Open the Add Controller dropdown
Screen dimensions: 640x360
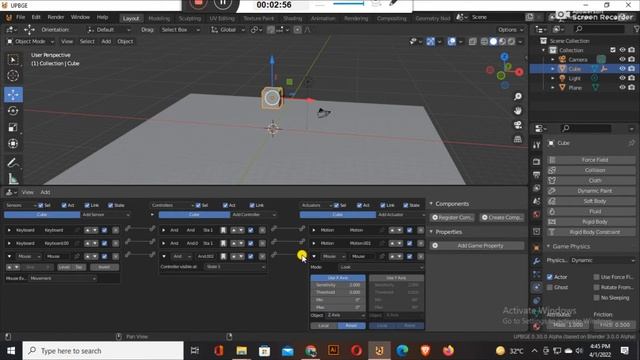[x=253, y=215]
